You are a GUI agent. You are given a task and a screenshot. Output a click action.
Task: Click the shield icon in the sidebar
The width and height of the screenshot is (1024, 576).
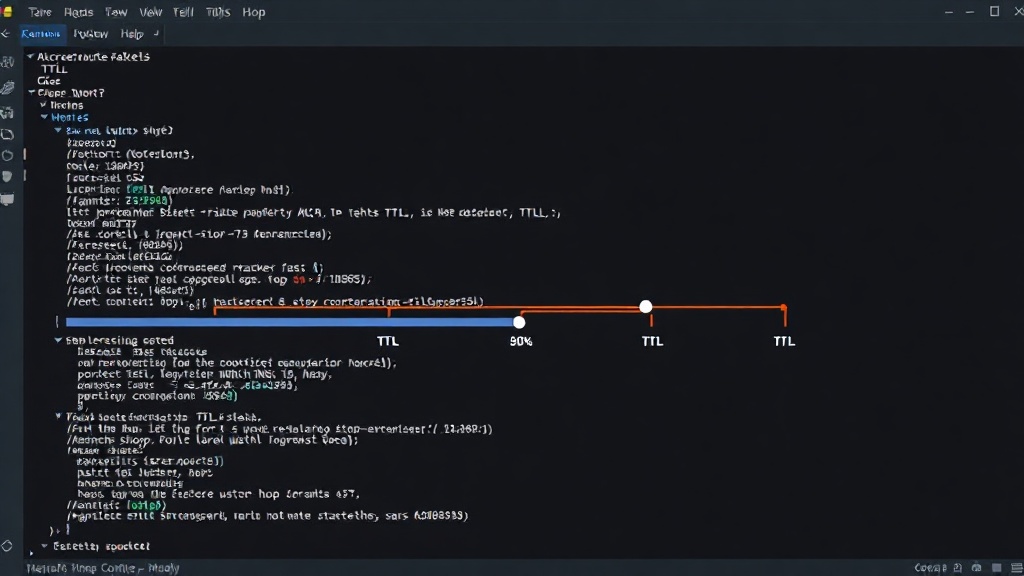7,177
